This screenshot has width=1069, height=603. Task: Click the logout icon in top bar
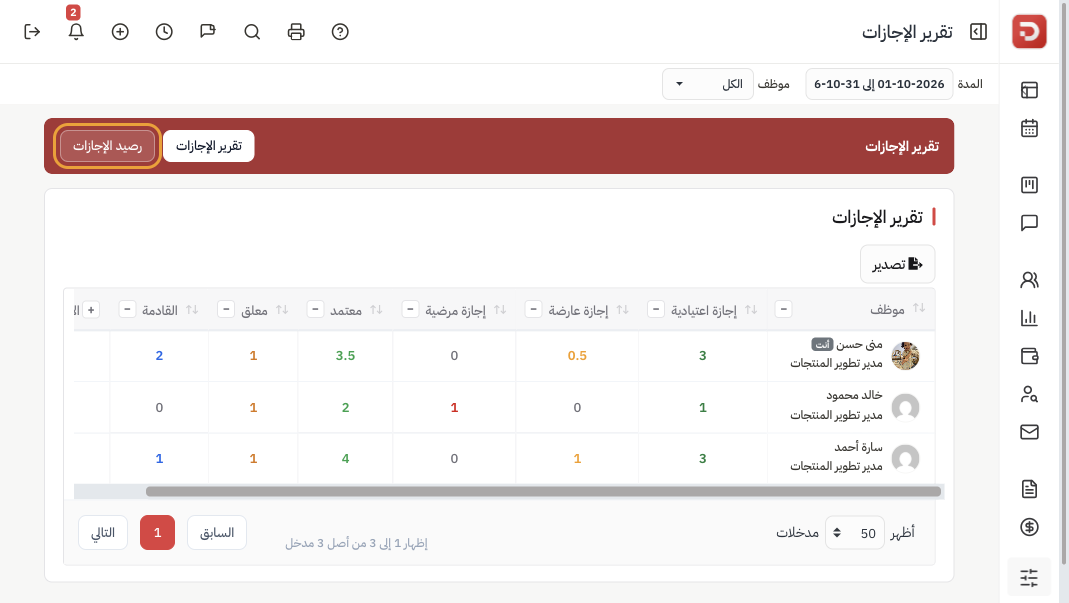pyautogui.click(x=32, y=31)
